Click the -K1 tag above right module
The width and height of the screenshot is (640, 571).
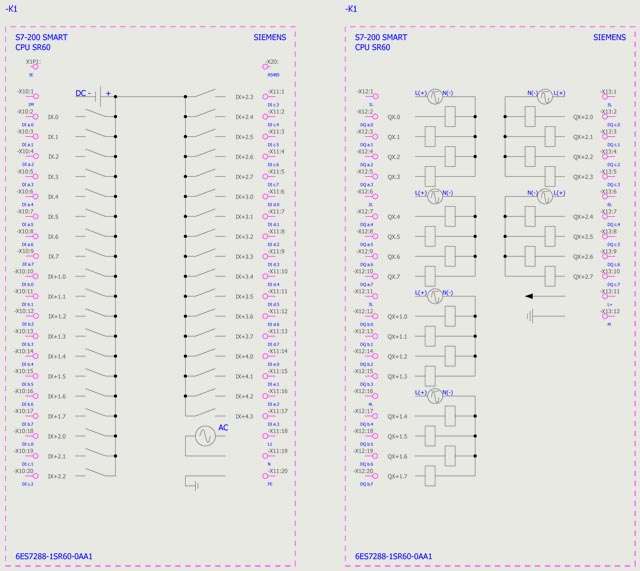(351, 9)
